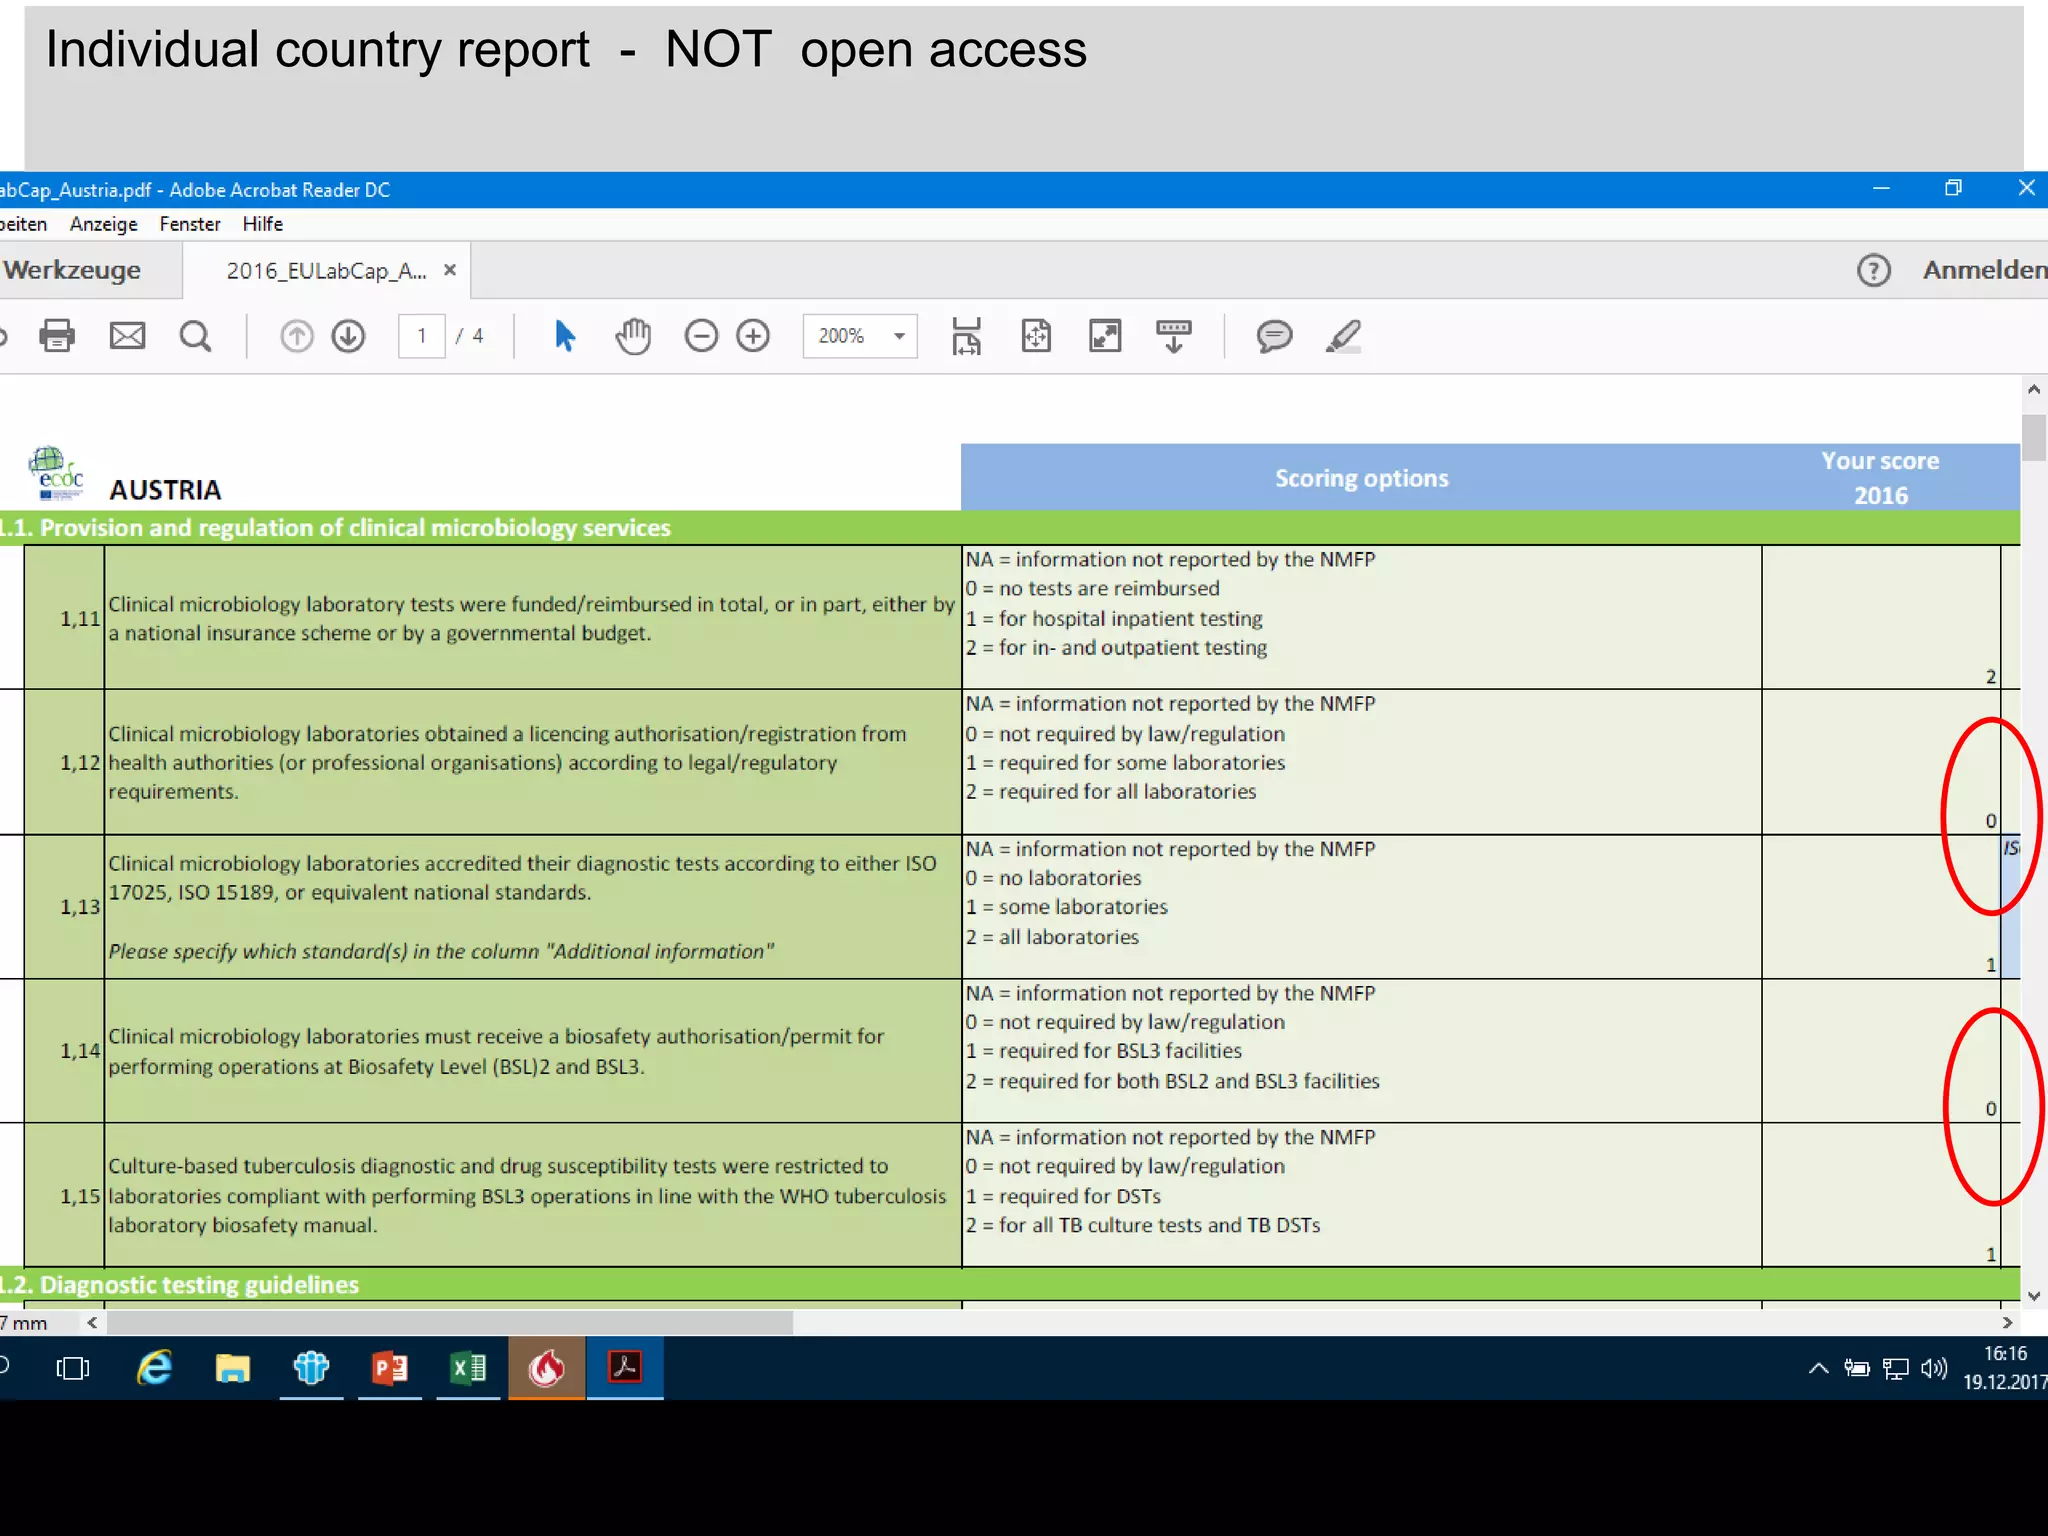
Task: Click the Print icon in the toolbar
Action: pyautogui.click(x=57, y=336)
